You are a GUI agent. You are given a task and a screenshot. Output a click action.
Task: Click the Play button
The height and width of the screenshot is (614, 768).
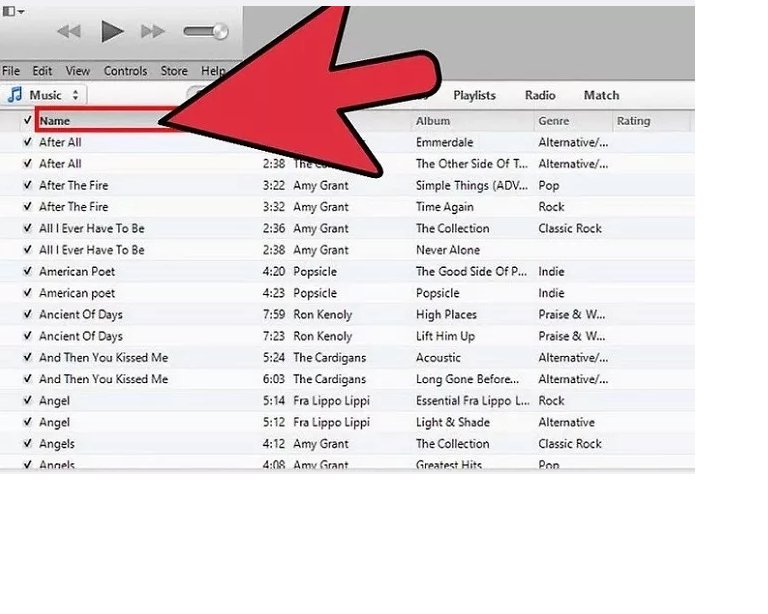click(x=112, y=32)
